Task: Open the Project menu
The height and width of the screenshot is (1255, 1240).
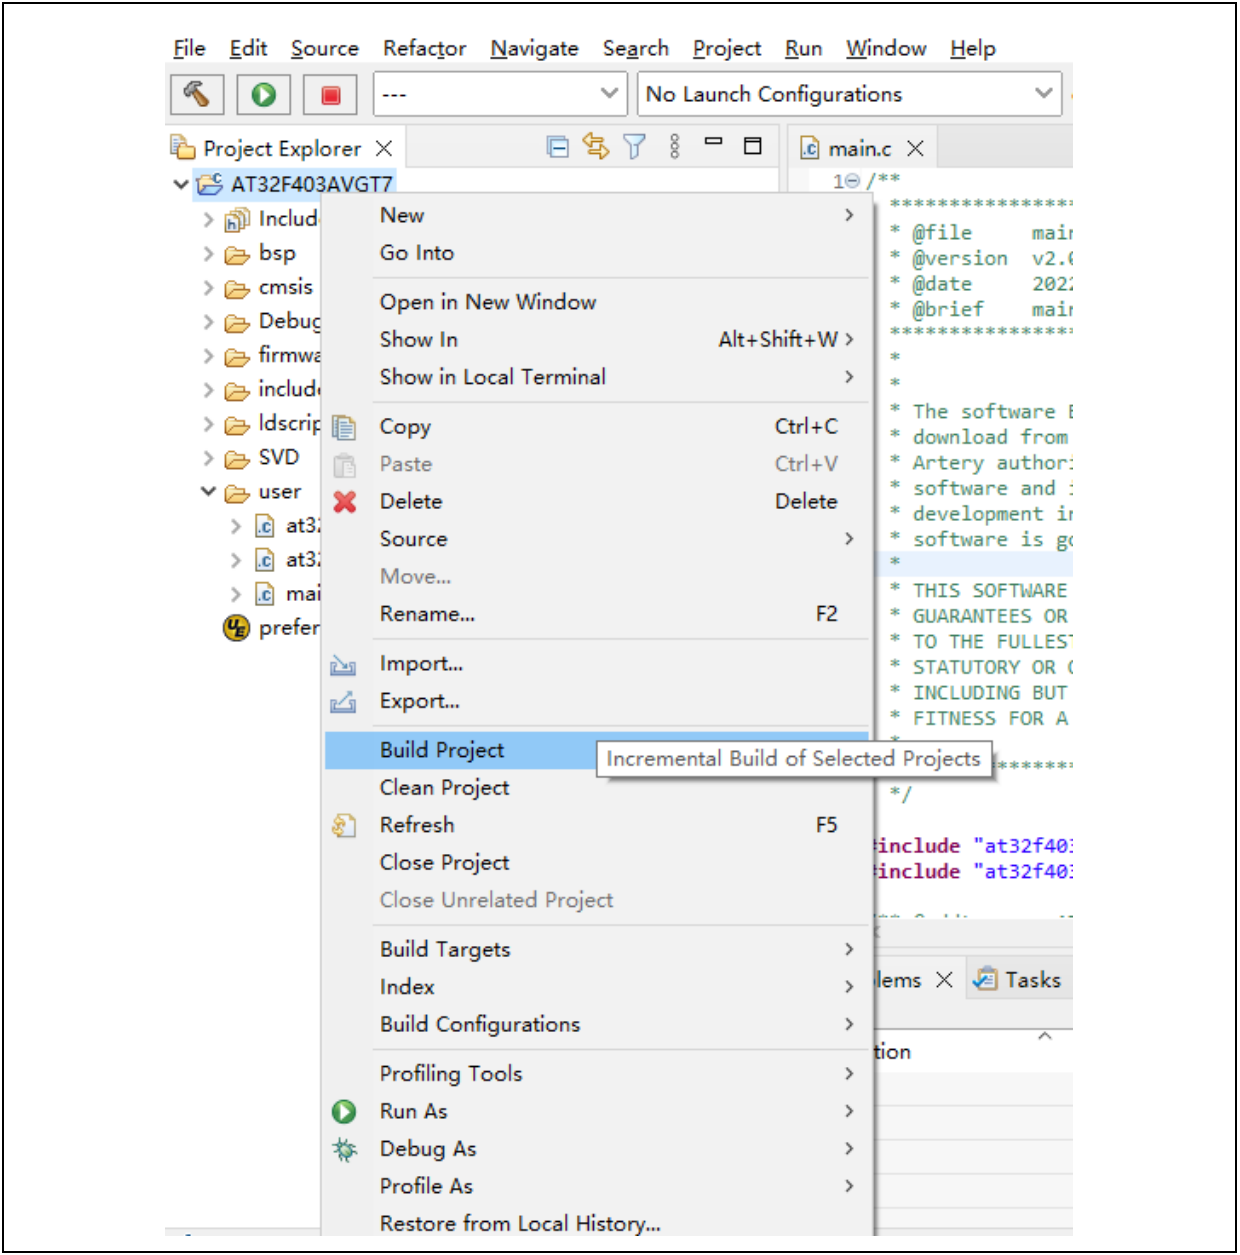Action: tap(727, 48)
